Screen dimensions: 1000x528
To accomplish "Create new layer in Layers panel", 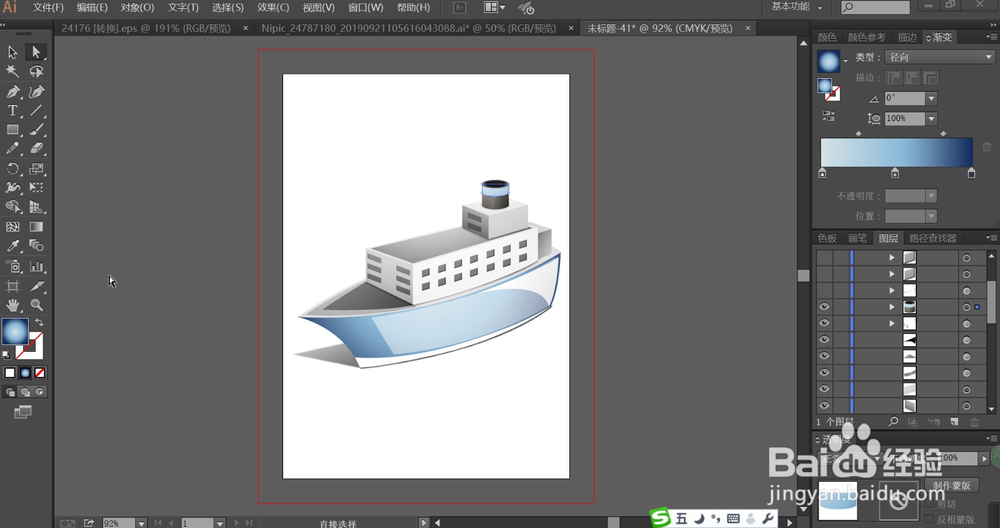I will coord(954,422).
